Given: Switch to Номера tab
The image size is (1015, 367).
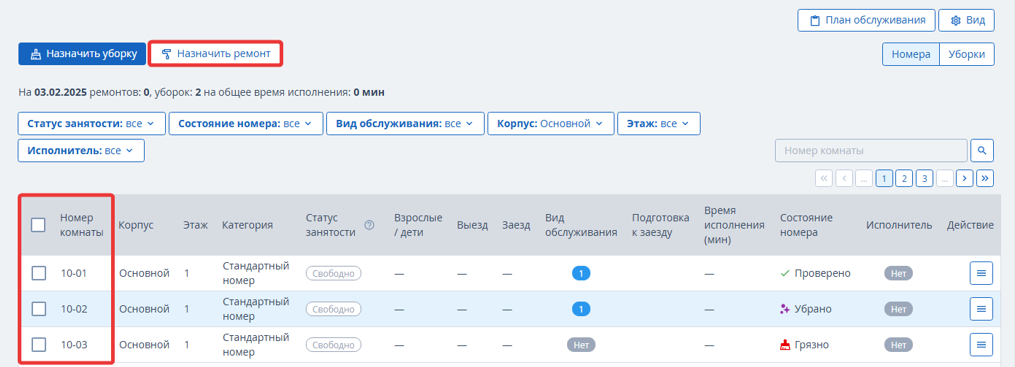Looking at the screenshot, I should [x=911, y=54].
